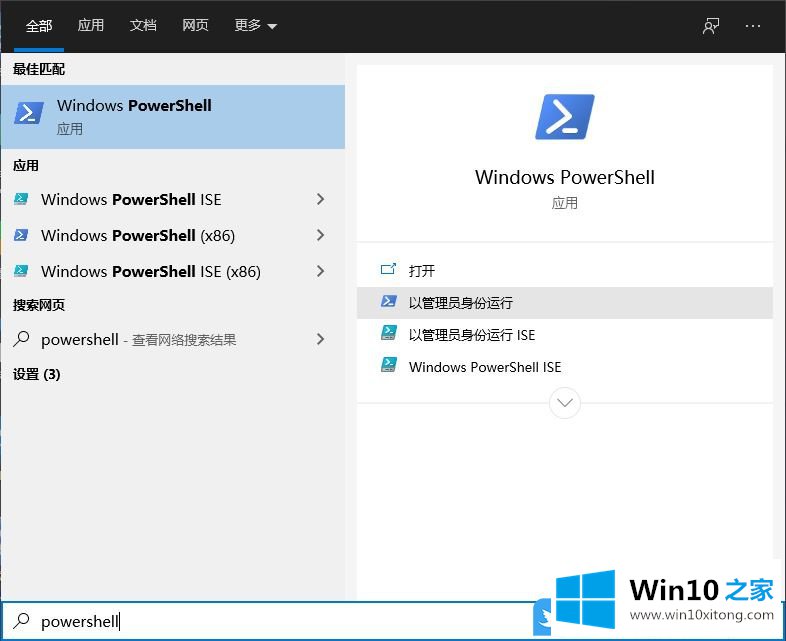786x641 pixels.
Task: Click the Windows PowerShell ISE (x86) app icon
Action: [21, 271]
